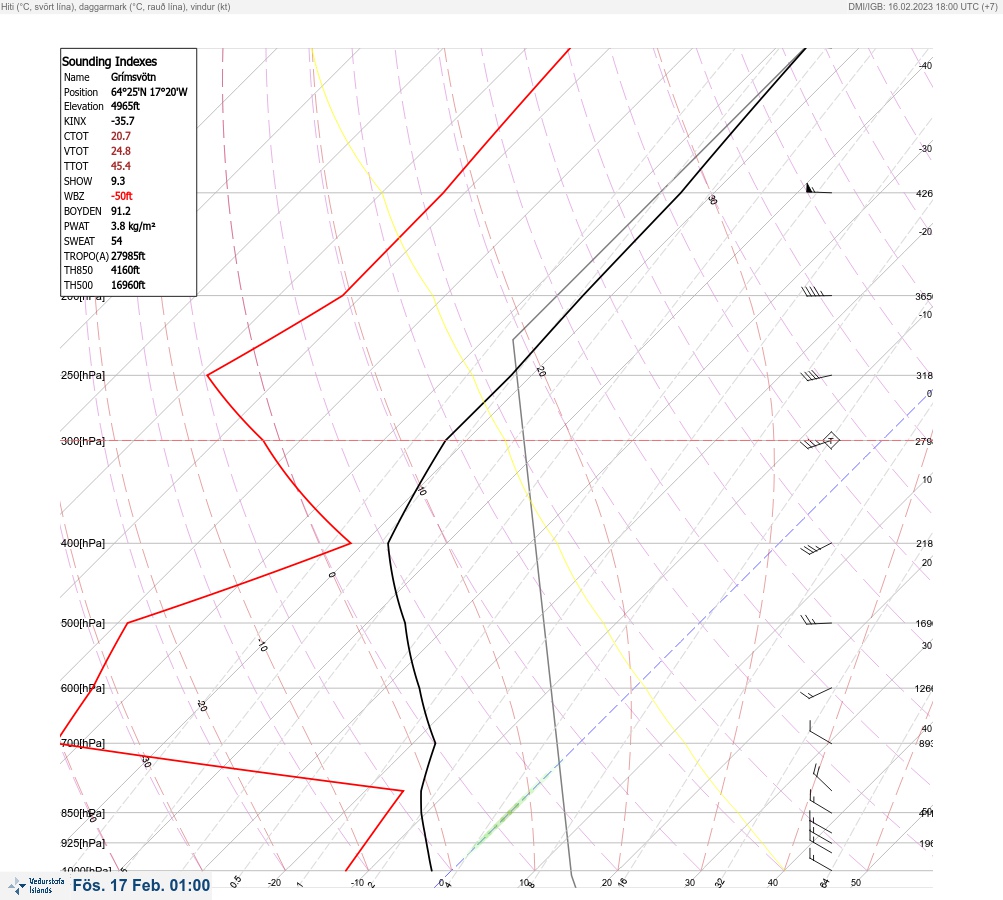Image resolution: width=1003 pixels, height=900 pixels.
Task: Click the SHOW value 9.3
Action: (x=118, y=181)
